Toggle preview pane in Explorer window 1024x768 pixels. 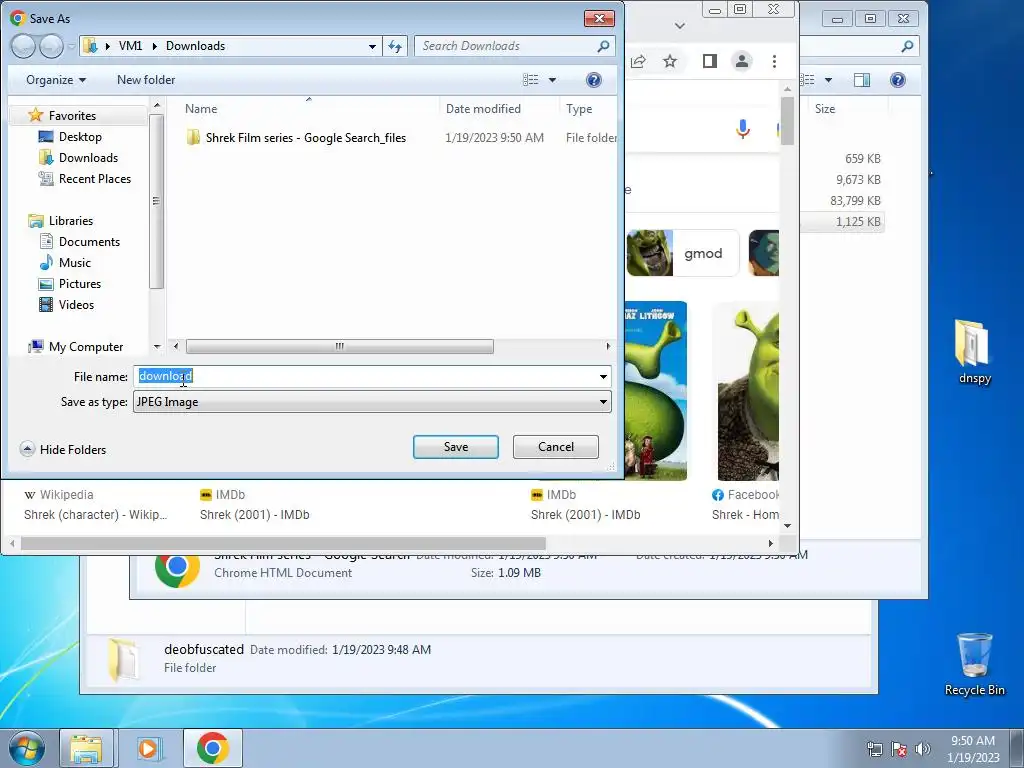(x=862, y=80)
